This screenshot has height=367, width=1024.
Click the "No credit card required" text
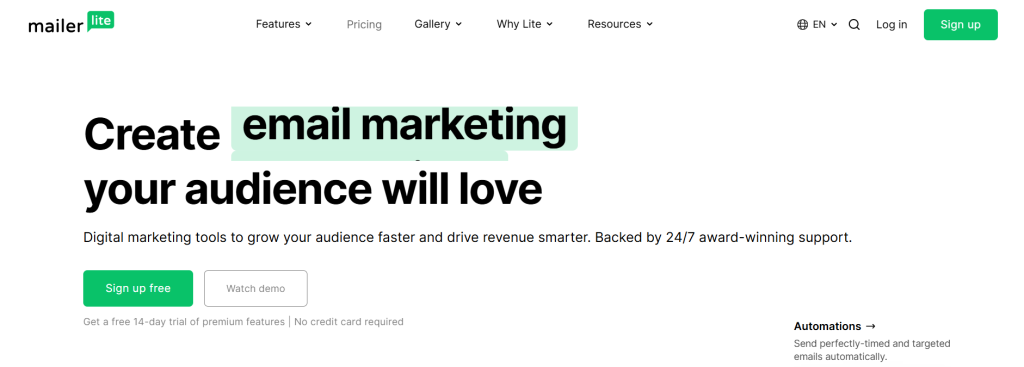[x=349, y=321]
